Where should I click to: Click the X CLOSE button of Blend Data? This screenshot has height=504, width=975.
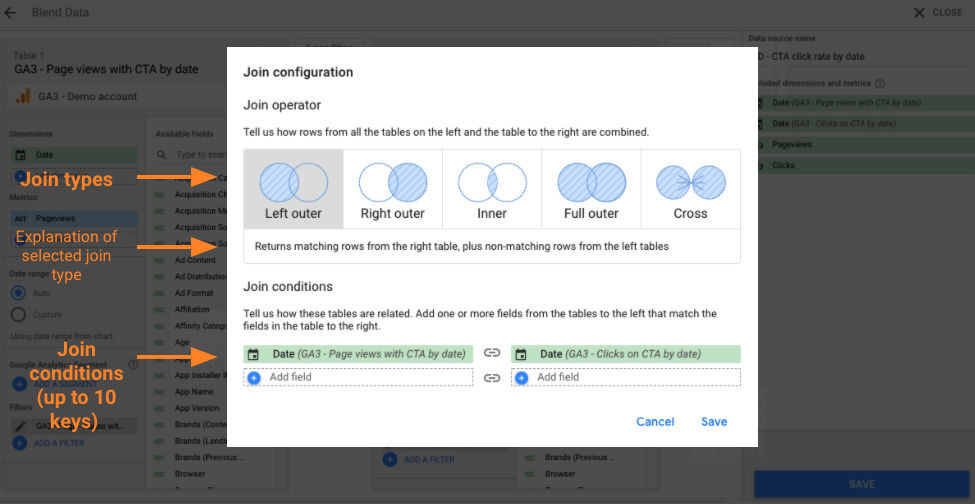coord(937,12)
